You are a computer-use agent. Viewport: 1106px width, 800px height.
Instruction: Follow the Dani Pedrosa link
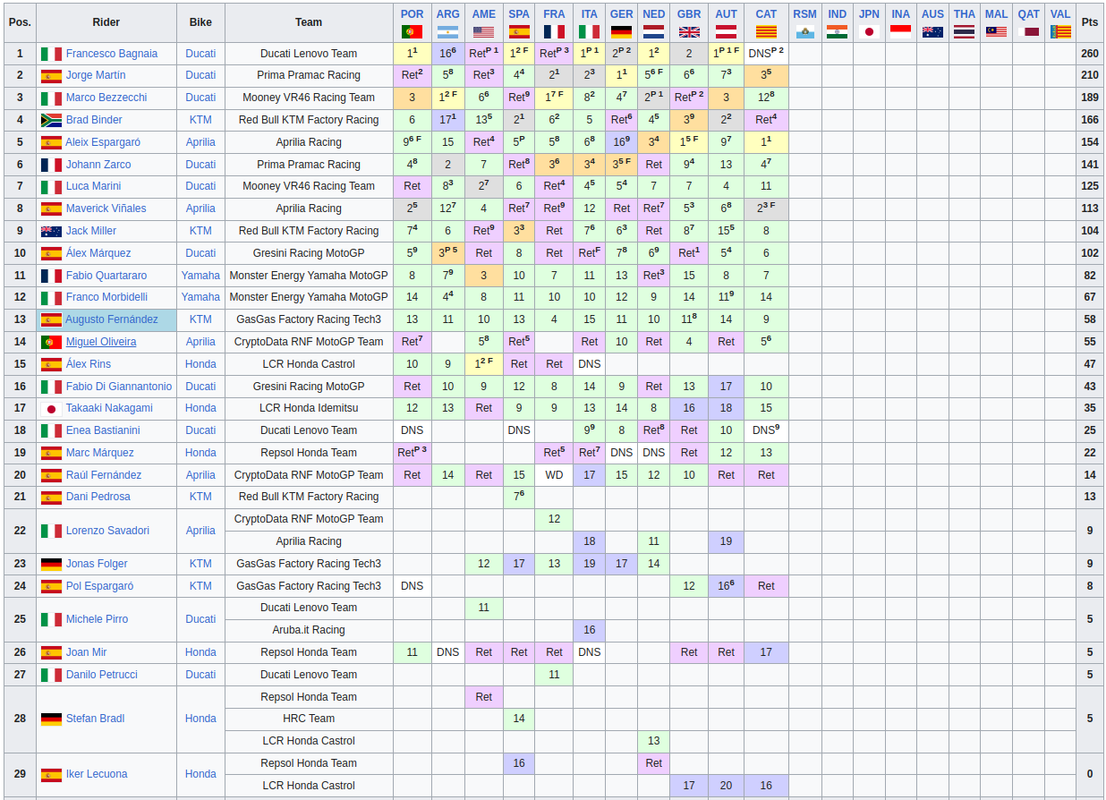click(x=98, y=497)
